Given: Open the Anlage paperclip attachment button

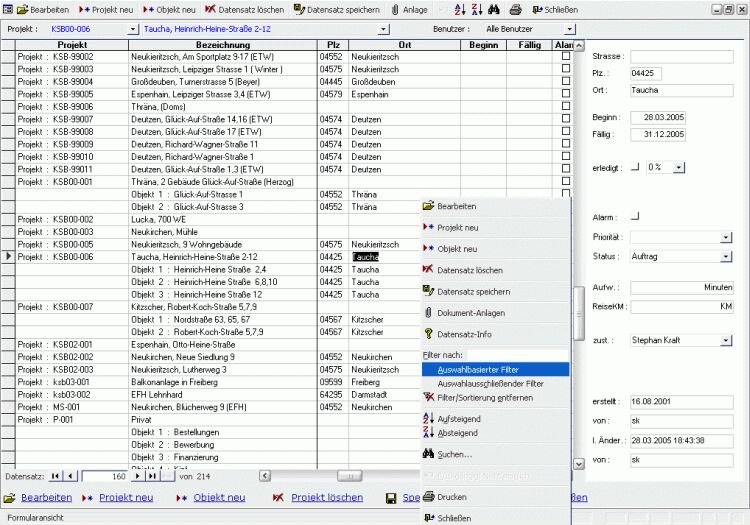Looking at the screenshot, I should pyautogui.click(x=412, y=9).
